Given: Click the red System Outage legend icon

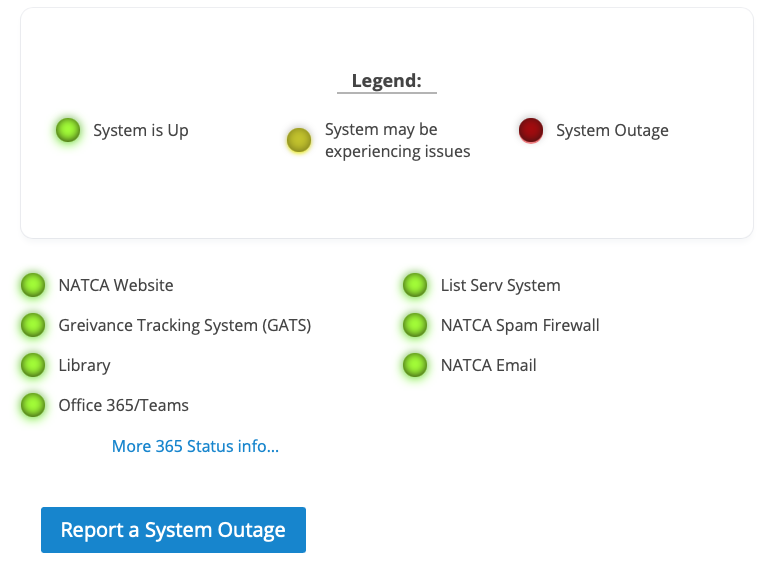Looking at the screenshot, I should click(531, 130).
